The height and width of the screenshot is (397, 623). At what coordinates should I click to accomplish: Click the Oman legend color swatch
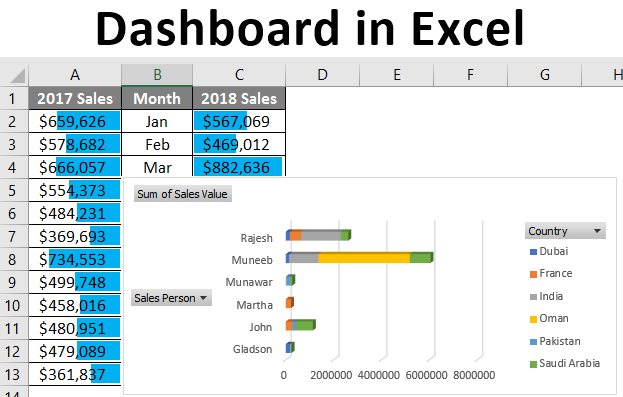(x=533, y=319)
